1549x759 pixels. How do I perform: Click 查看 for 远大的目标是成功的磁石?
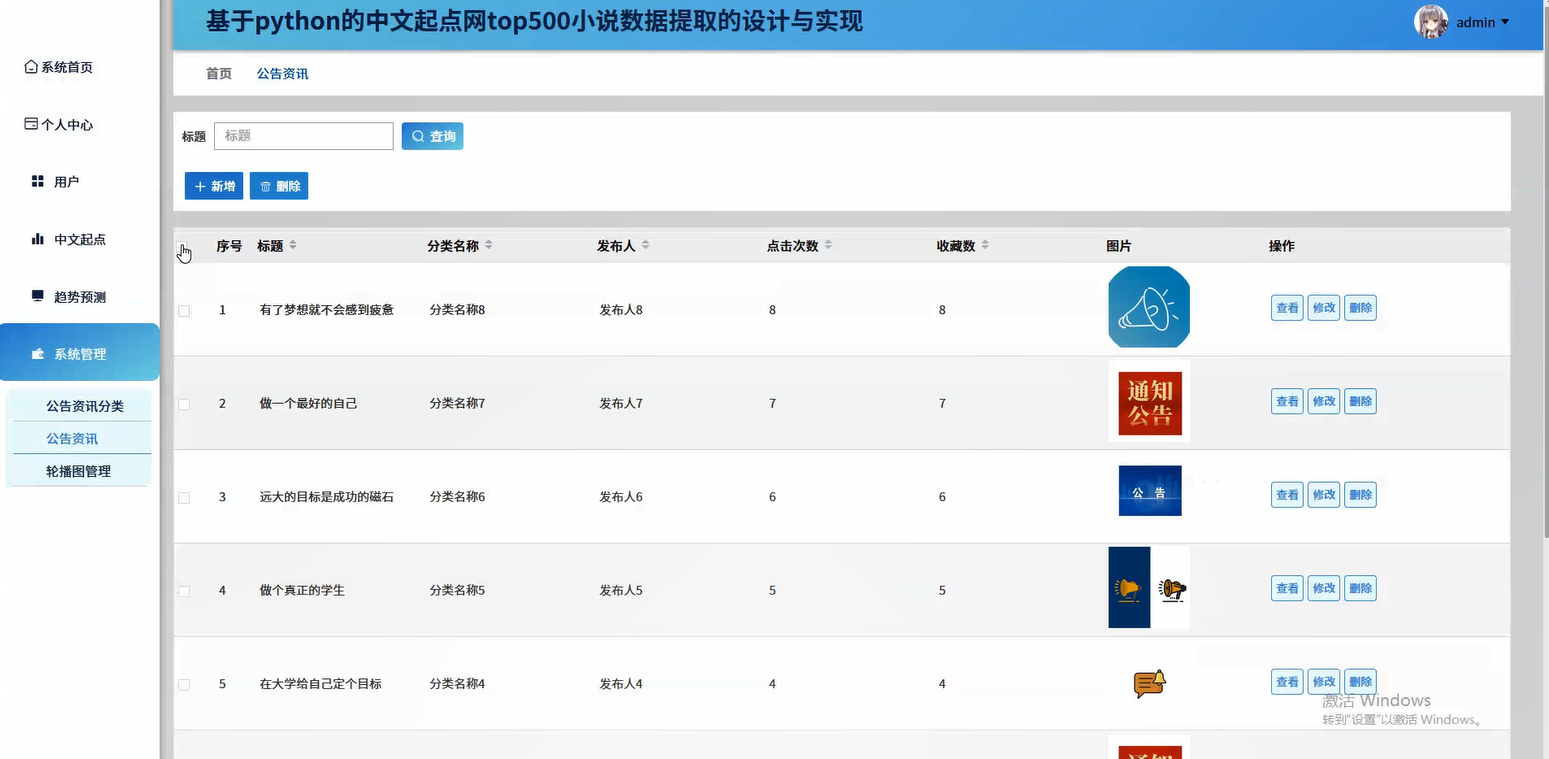[x=1287, y=495]
